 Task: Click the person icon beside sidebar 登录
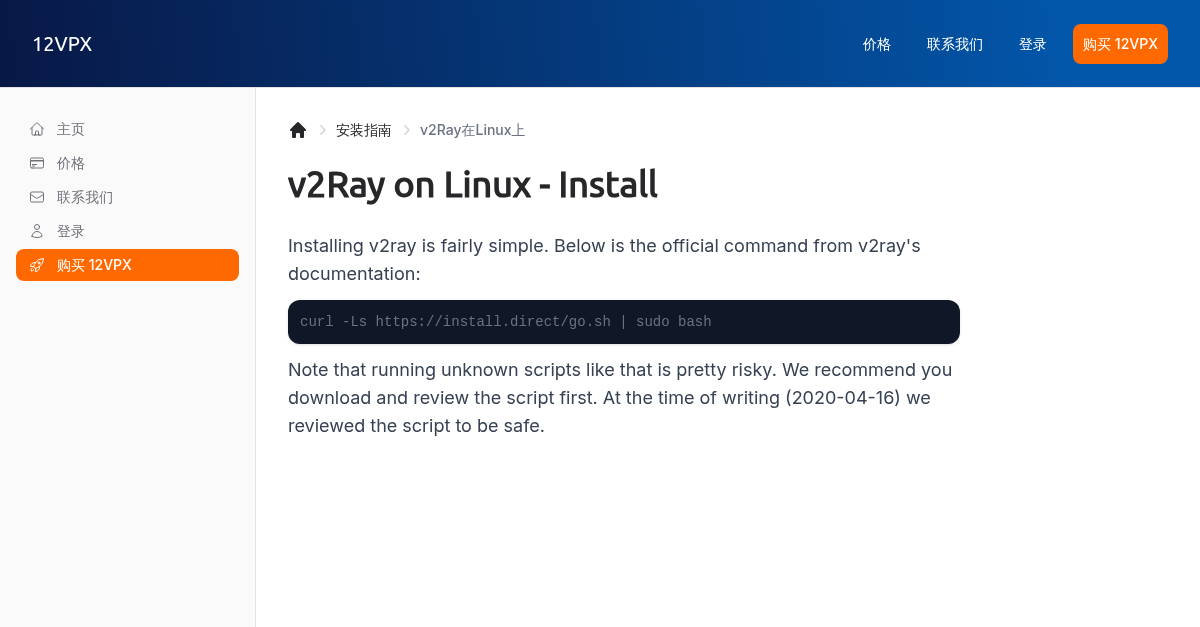click(x=37, y=231)
